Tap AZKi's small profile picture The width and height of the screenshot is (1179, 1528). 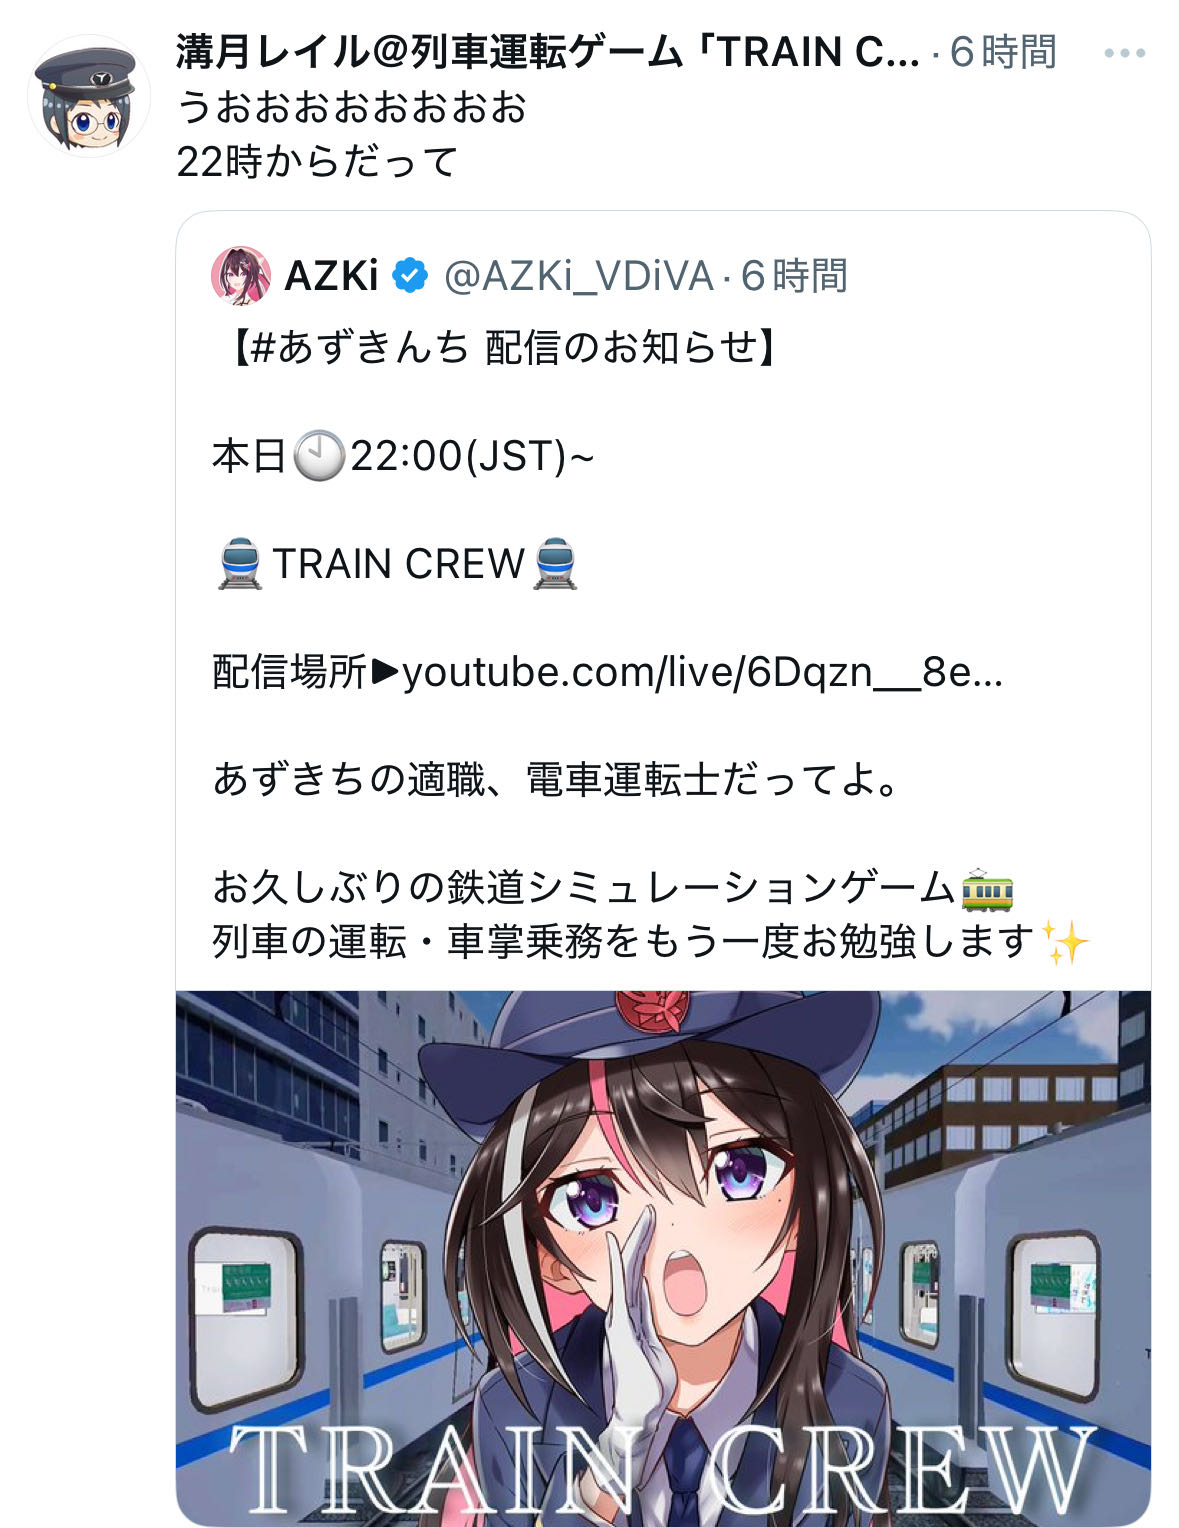coord(241,276)
